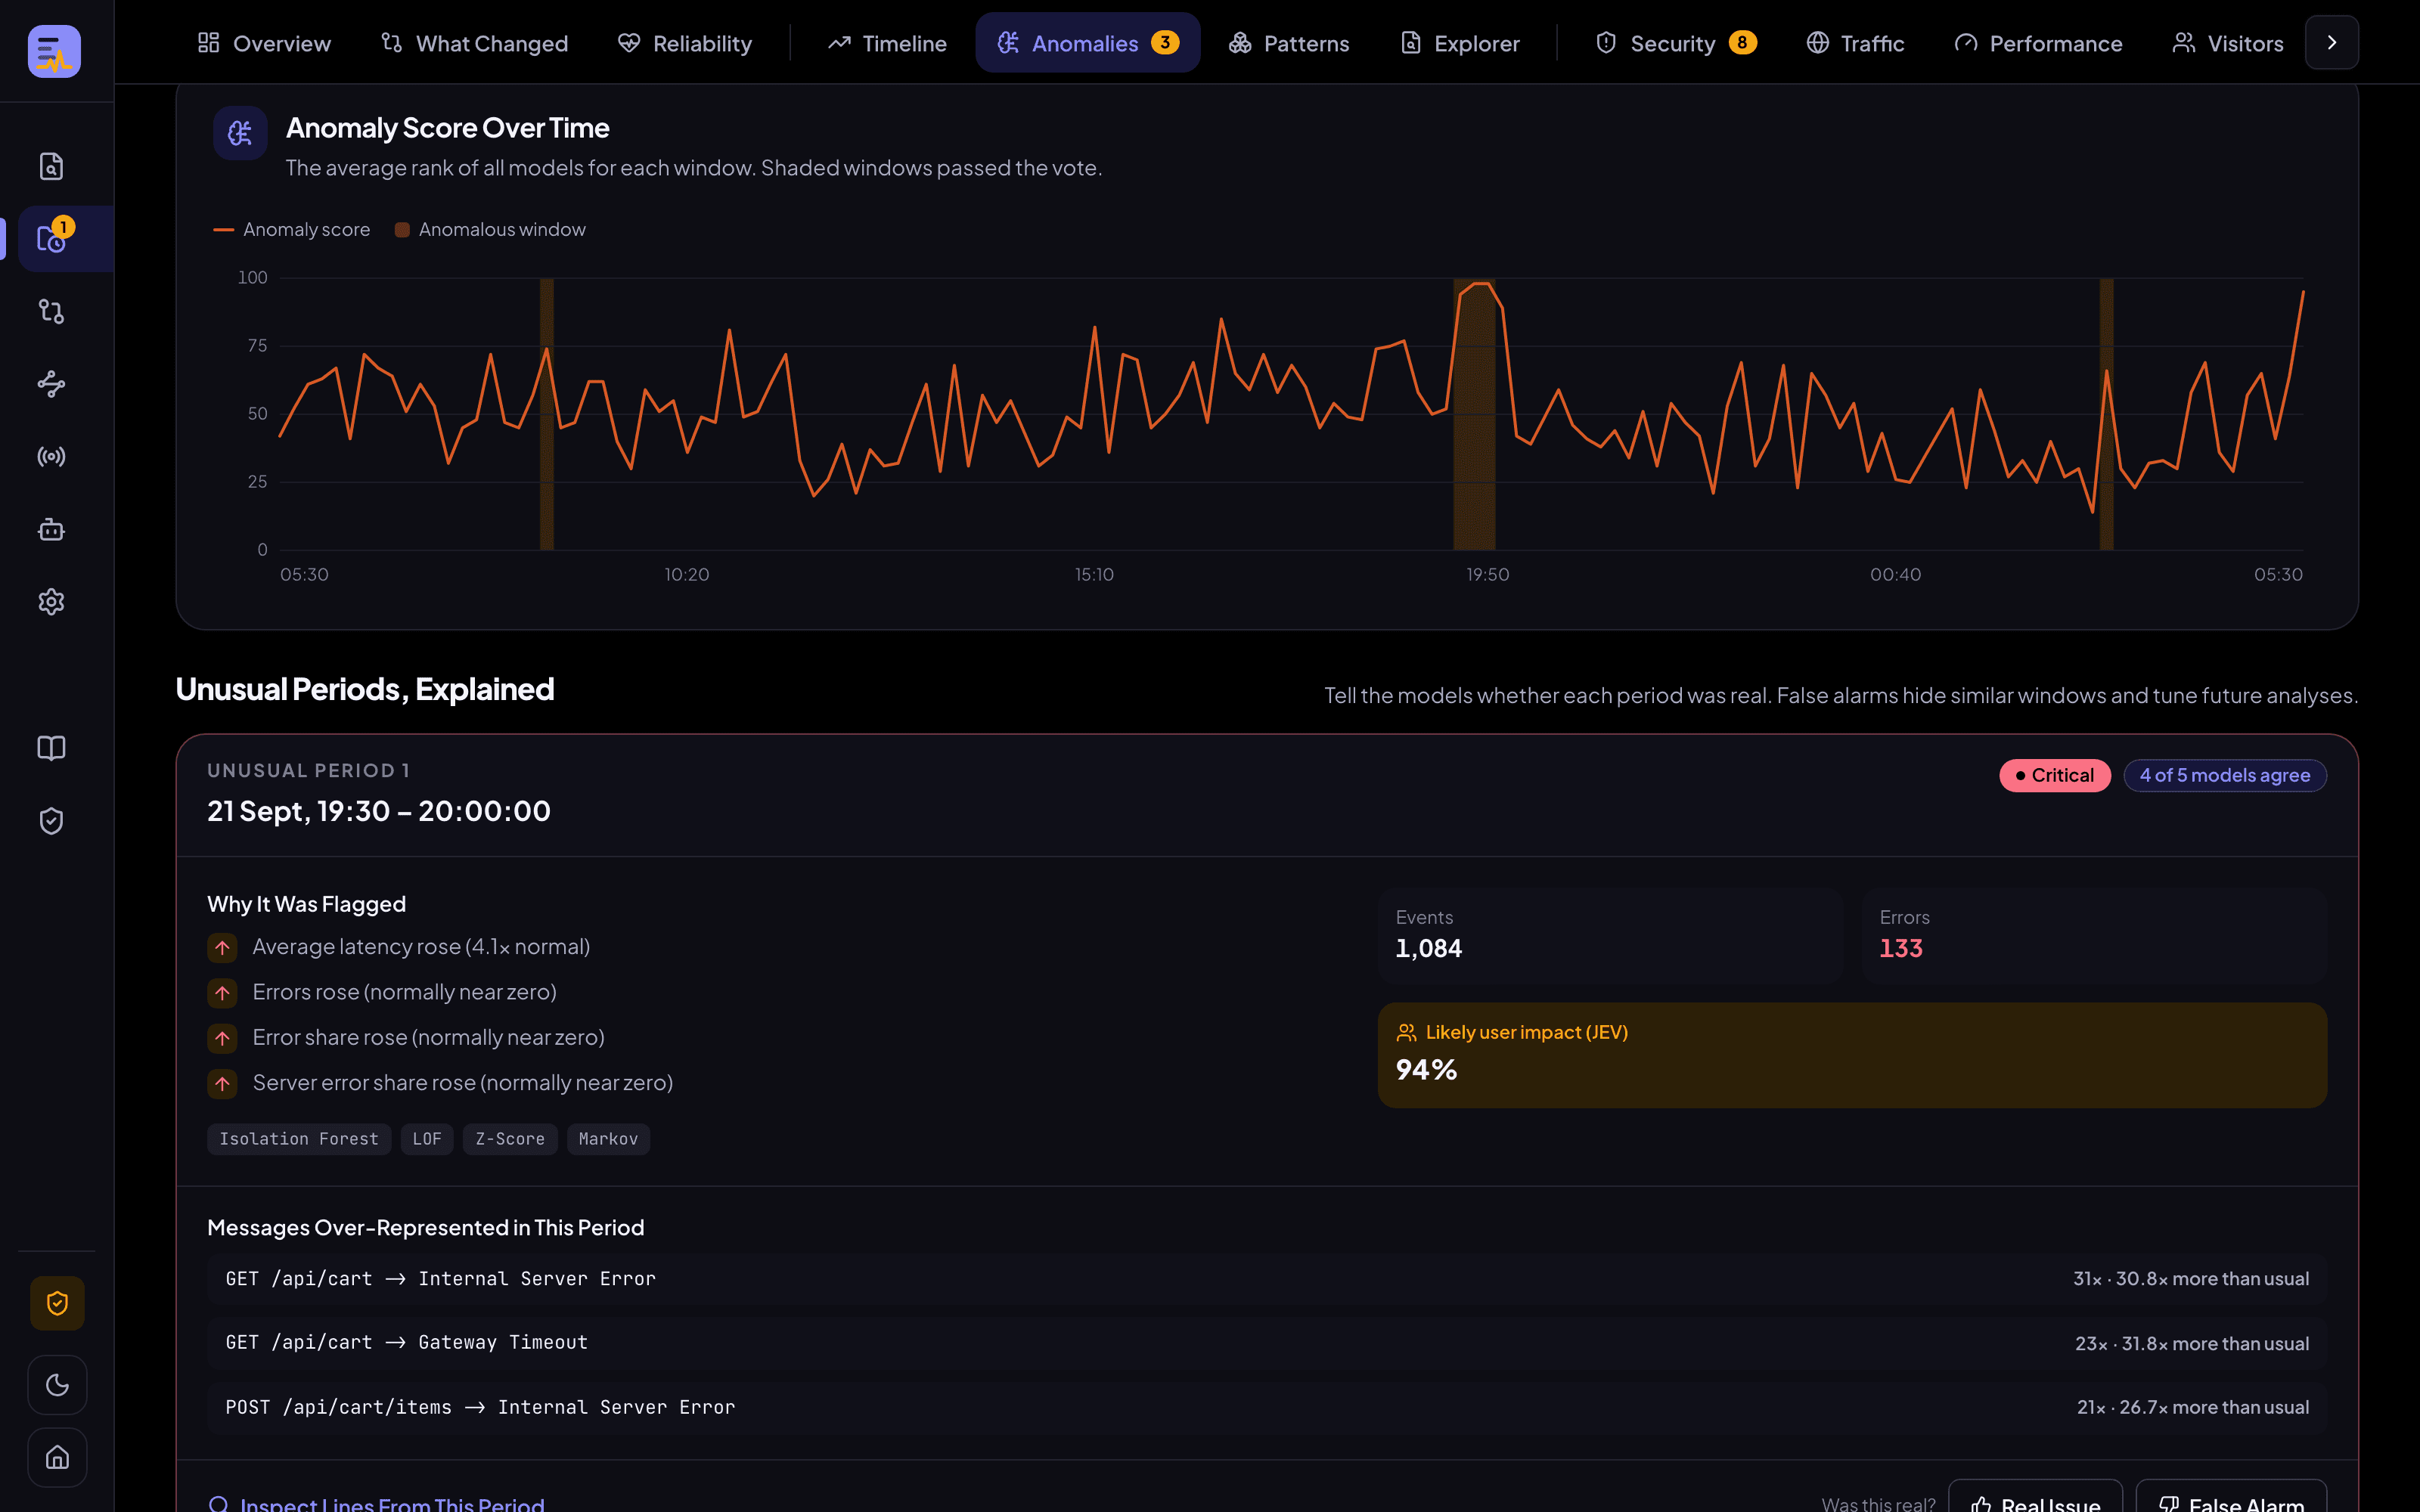2420x1512 pixels.
Task: Click the Events 1,084 stat card
Action: click(1609, 935)
